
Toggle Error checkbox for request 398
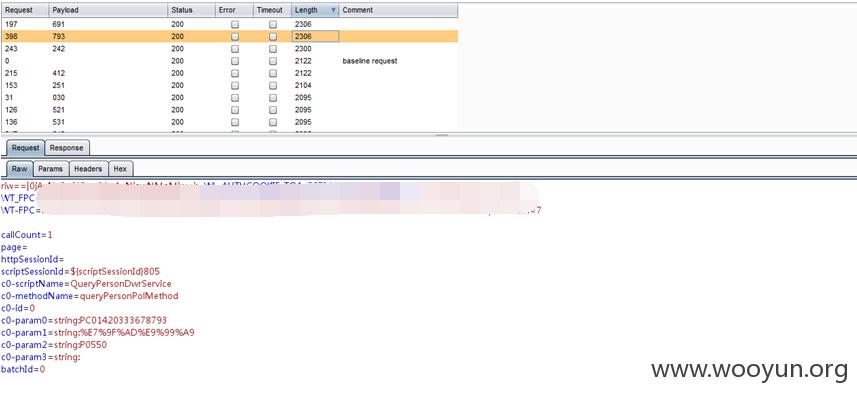tap(235, 37)
